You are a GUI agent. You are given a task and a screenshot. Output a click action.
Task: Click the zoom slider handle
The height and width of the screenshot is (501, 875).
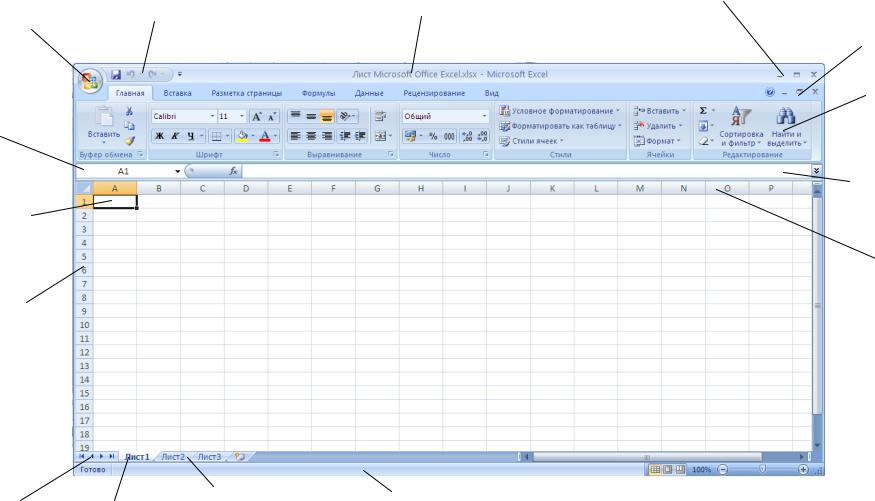[763, 469]
